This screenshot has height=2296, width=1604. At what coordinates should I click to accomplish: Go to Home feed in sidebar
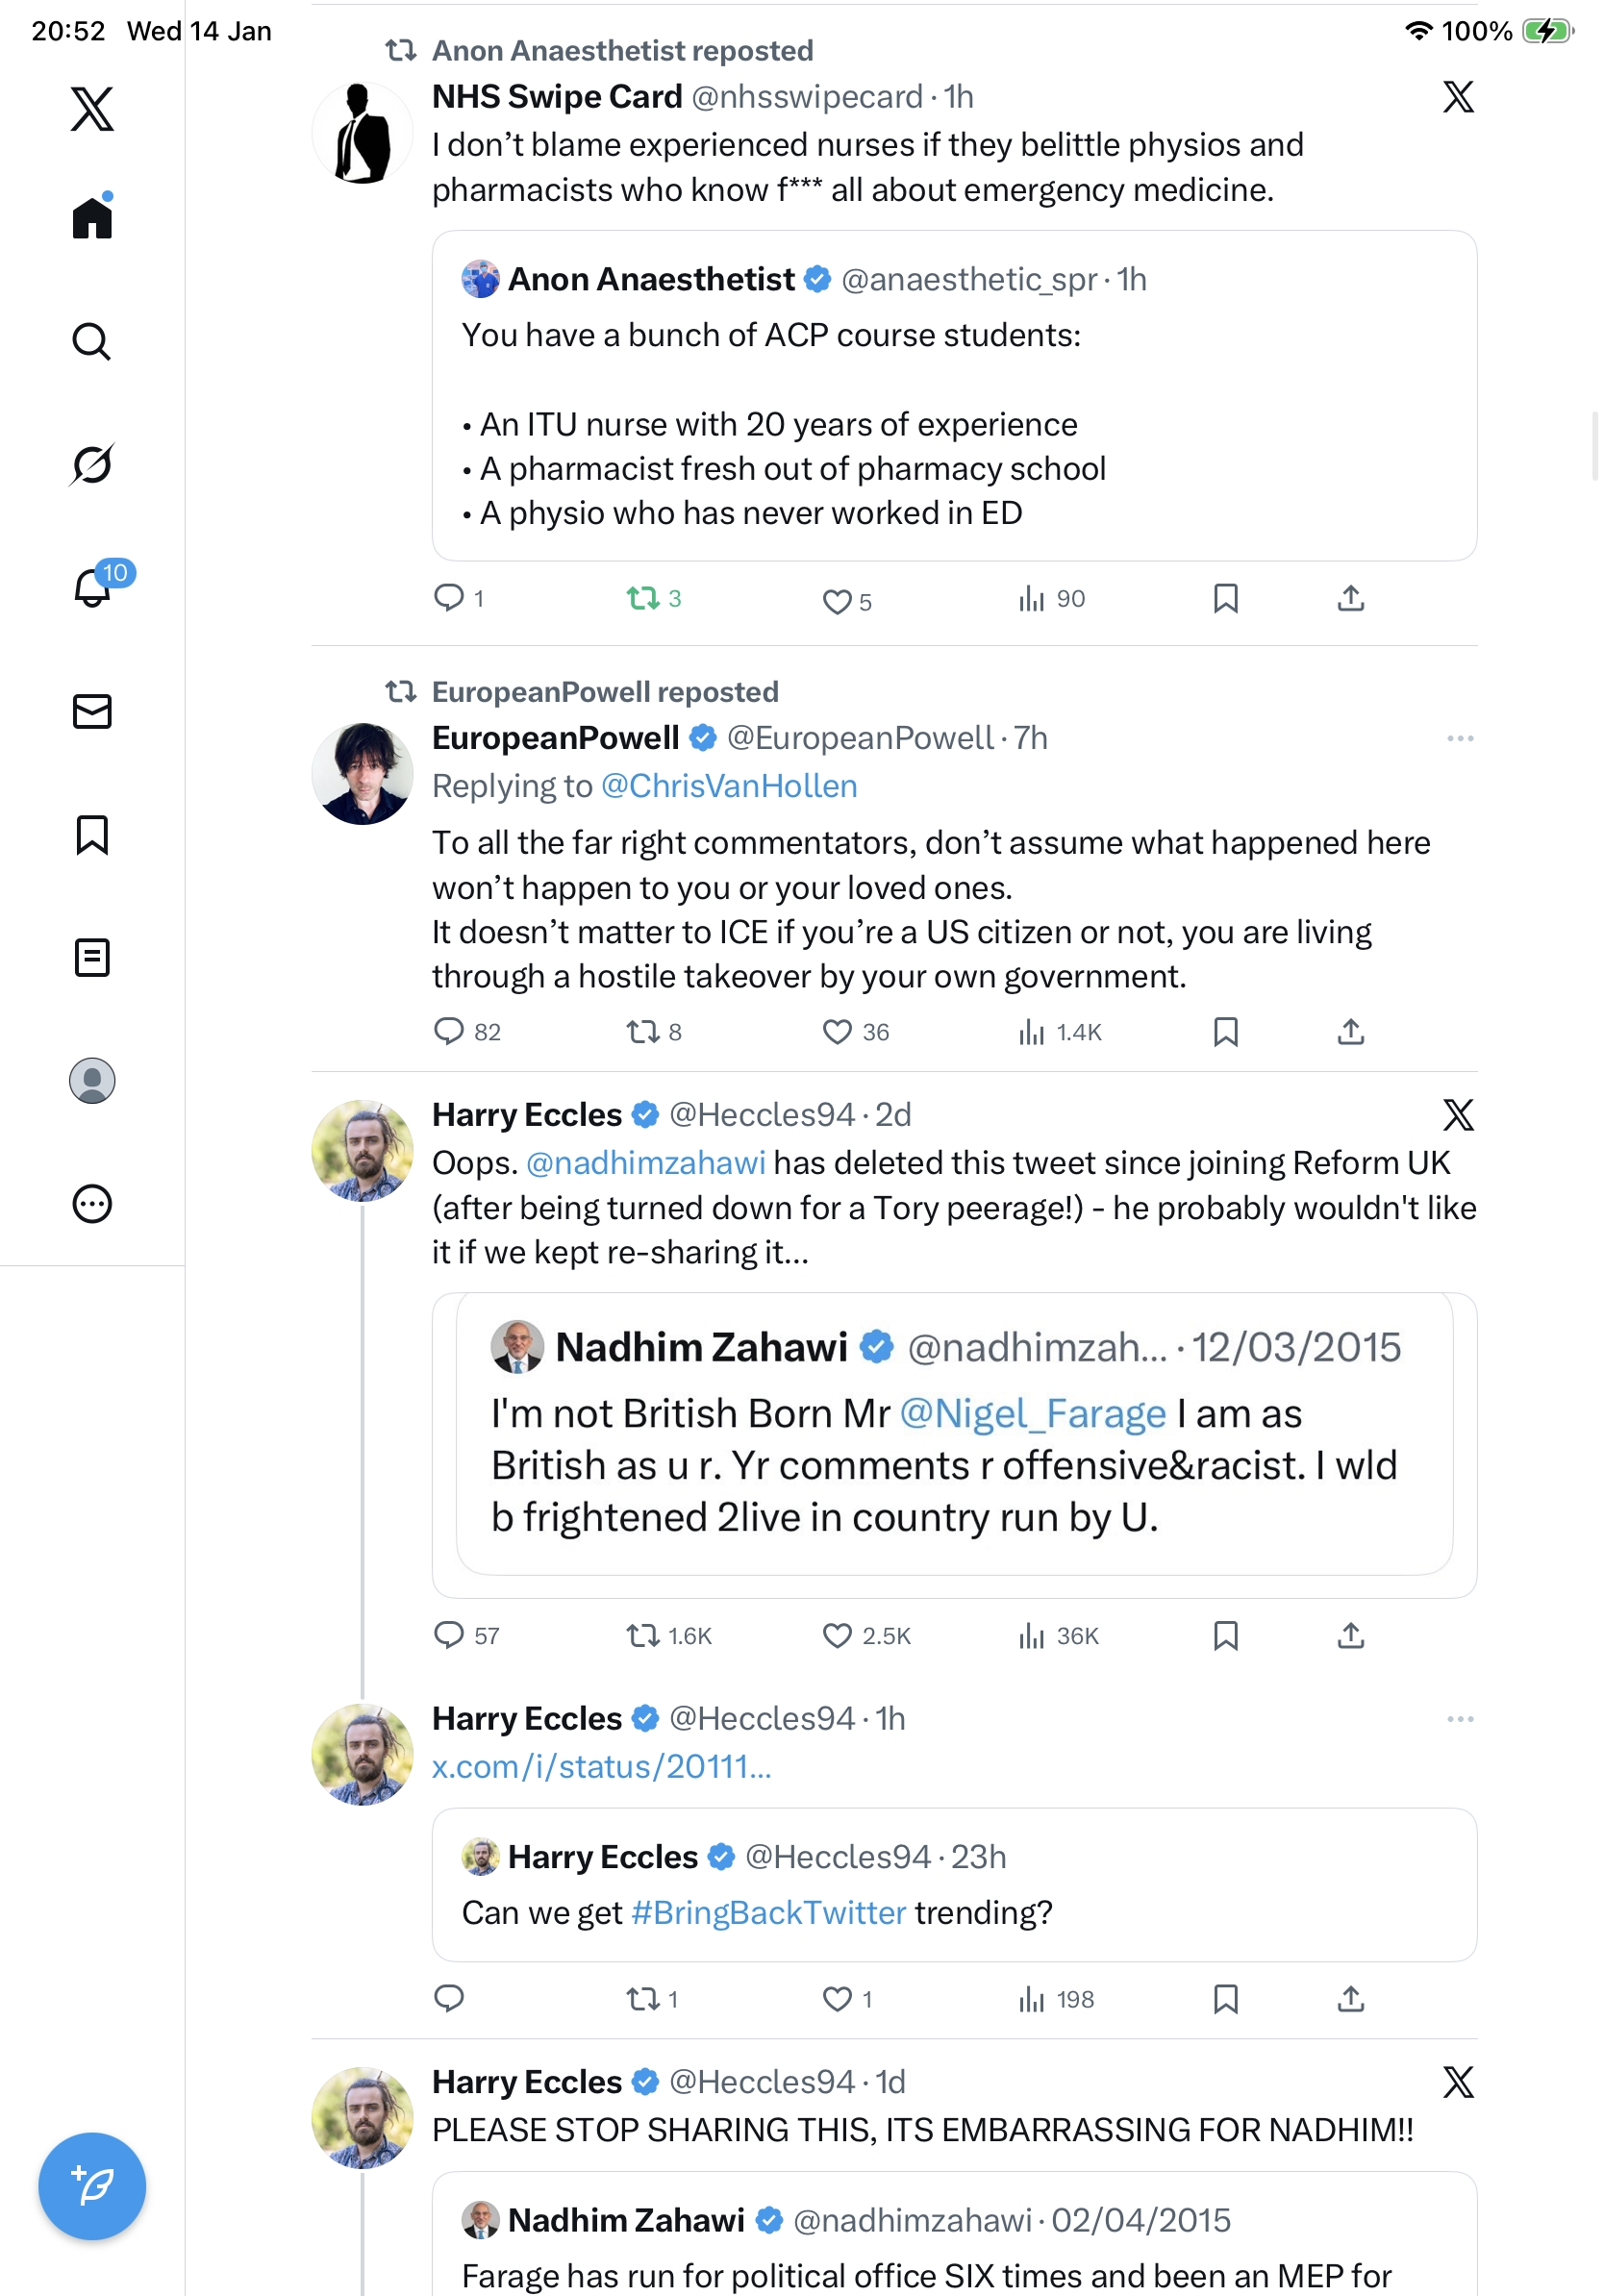[91, 218]
